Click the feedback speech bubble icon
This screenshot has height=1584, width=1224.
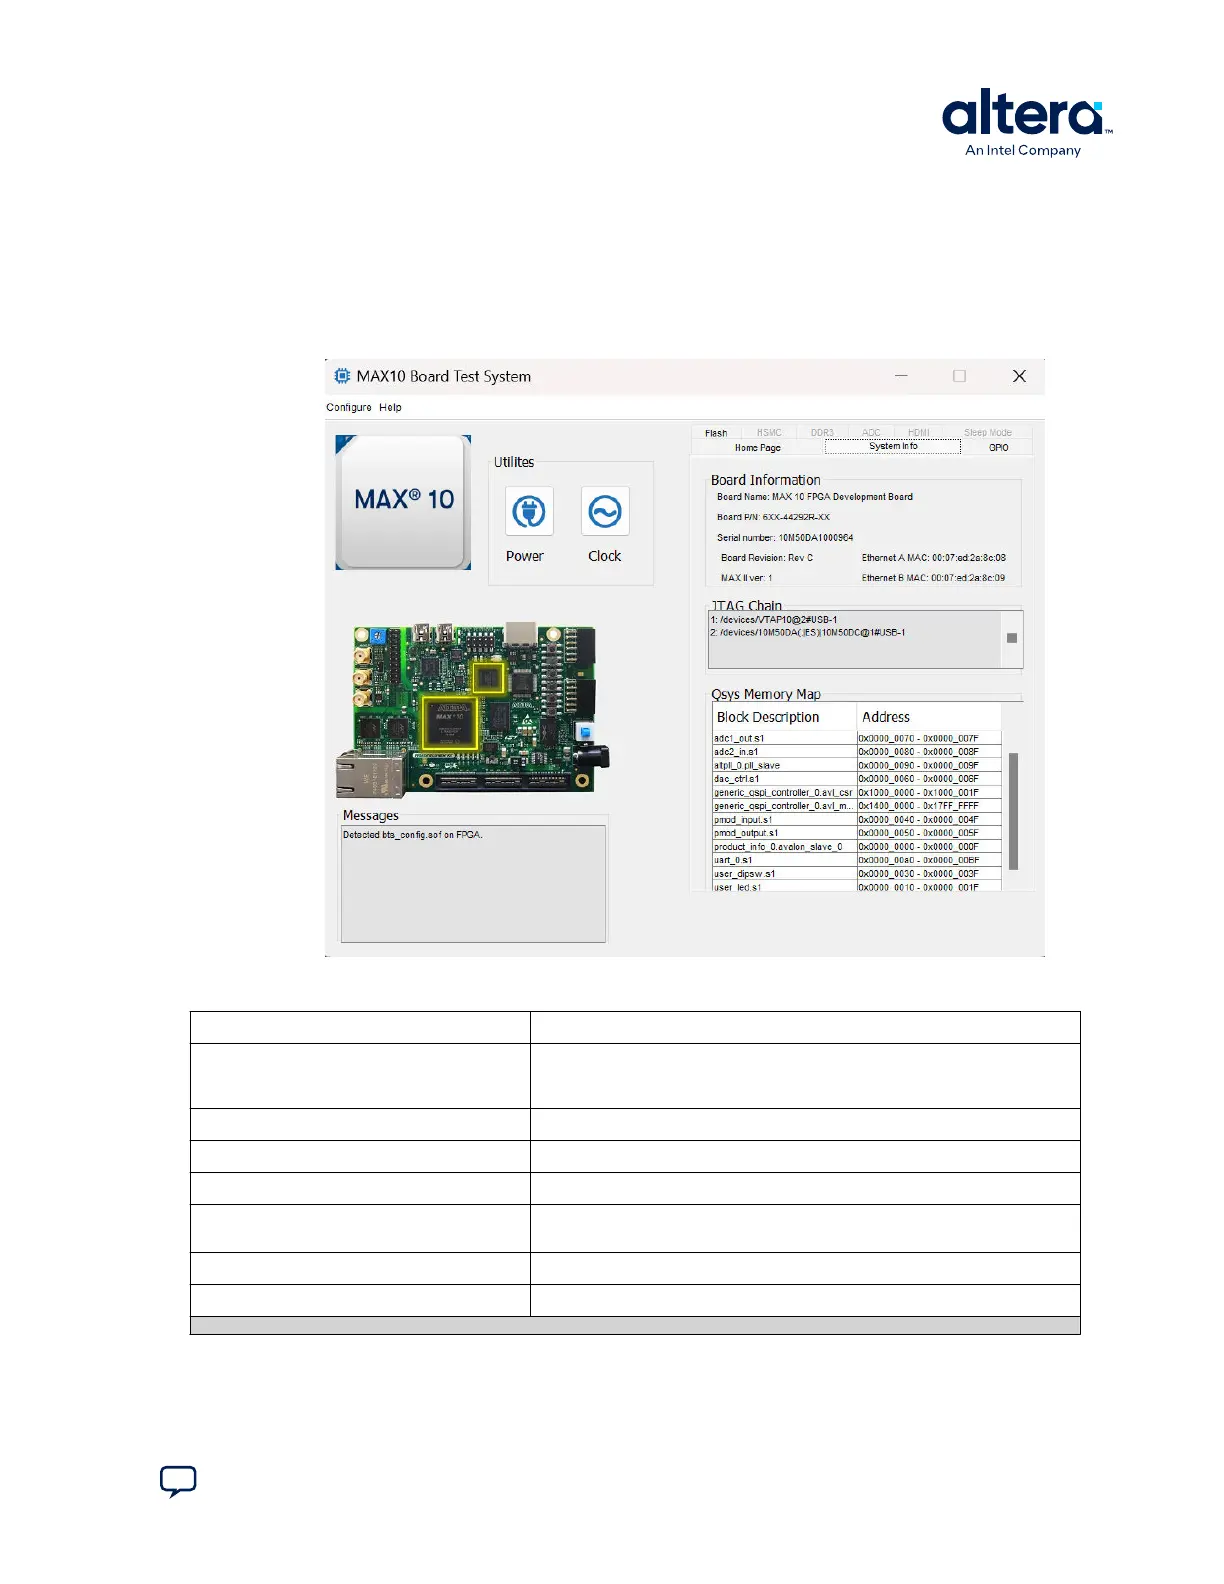[178, 1481]
